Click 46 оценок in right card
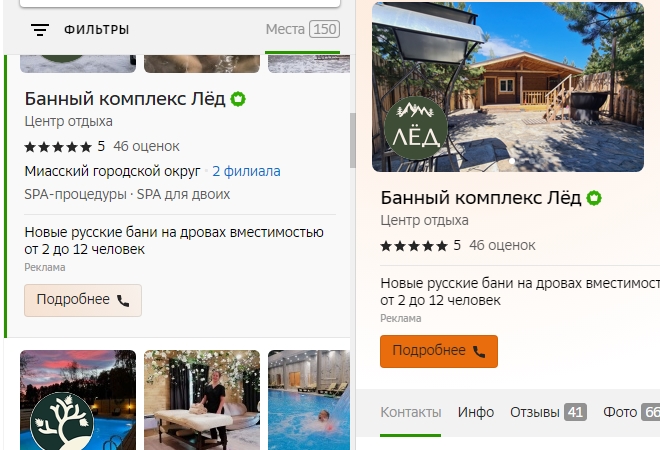660x450 pixels. [x=502, y=245]
